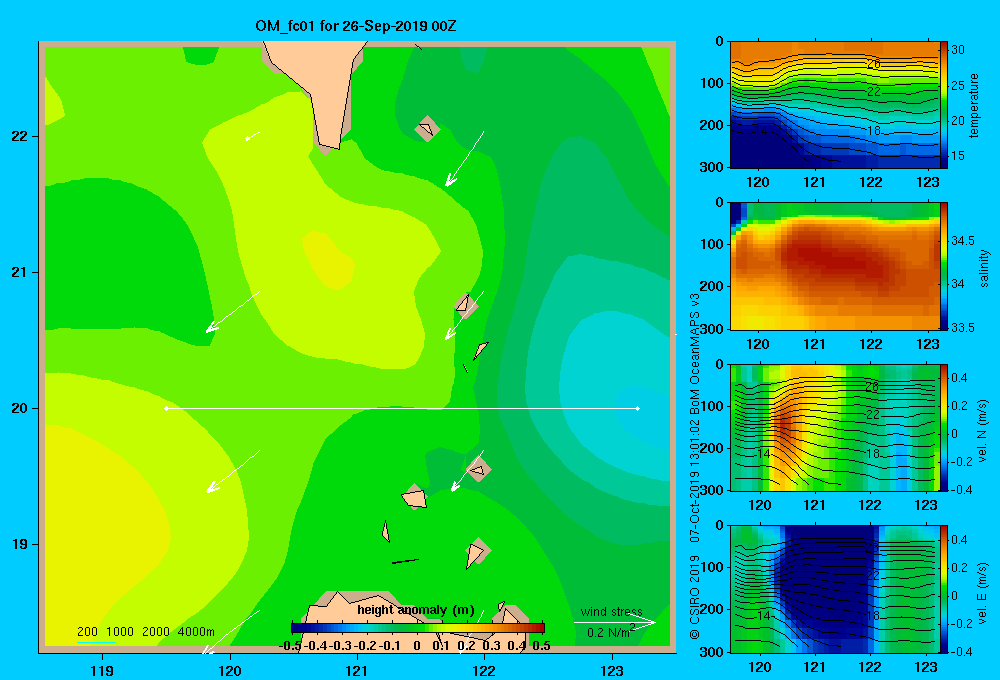Screen dimensions: 1000x680
Task: Open the temperature cross-section panel
Action: coord(834,105)
